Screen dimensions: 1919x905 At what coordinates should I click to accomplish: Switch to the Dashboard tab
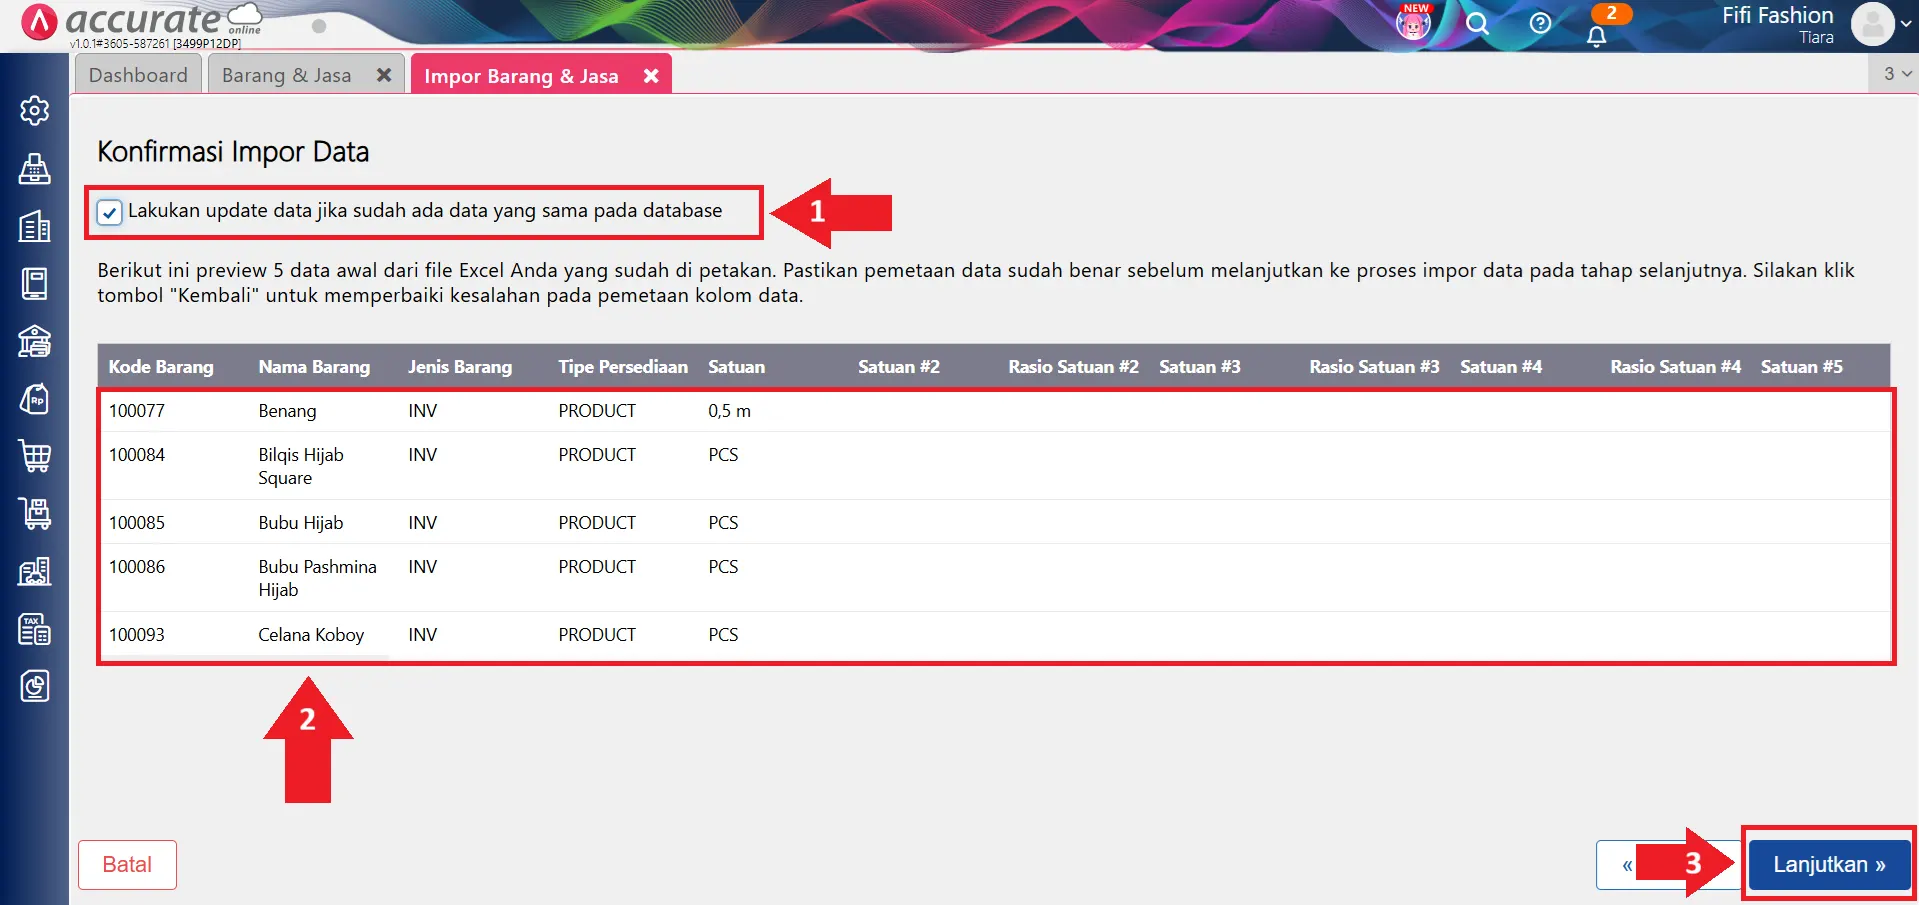[138, 76]
